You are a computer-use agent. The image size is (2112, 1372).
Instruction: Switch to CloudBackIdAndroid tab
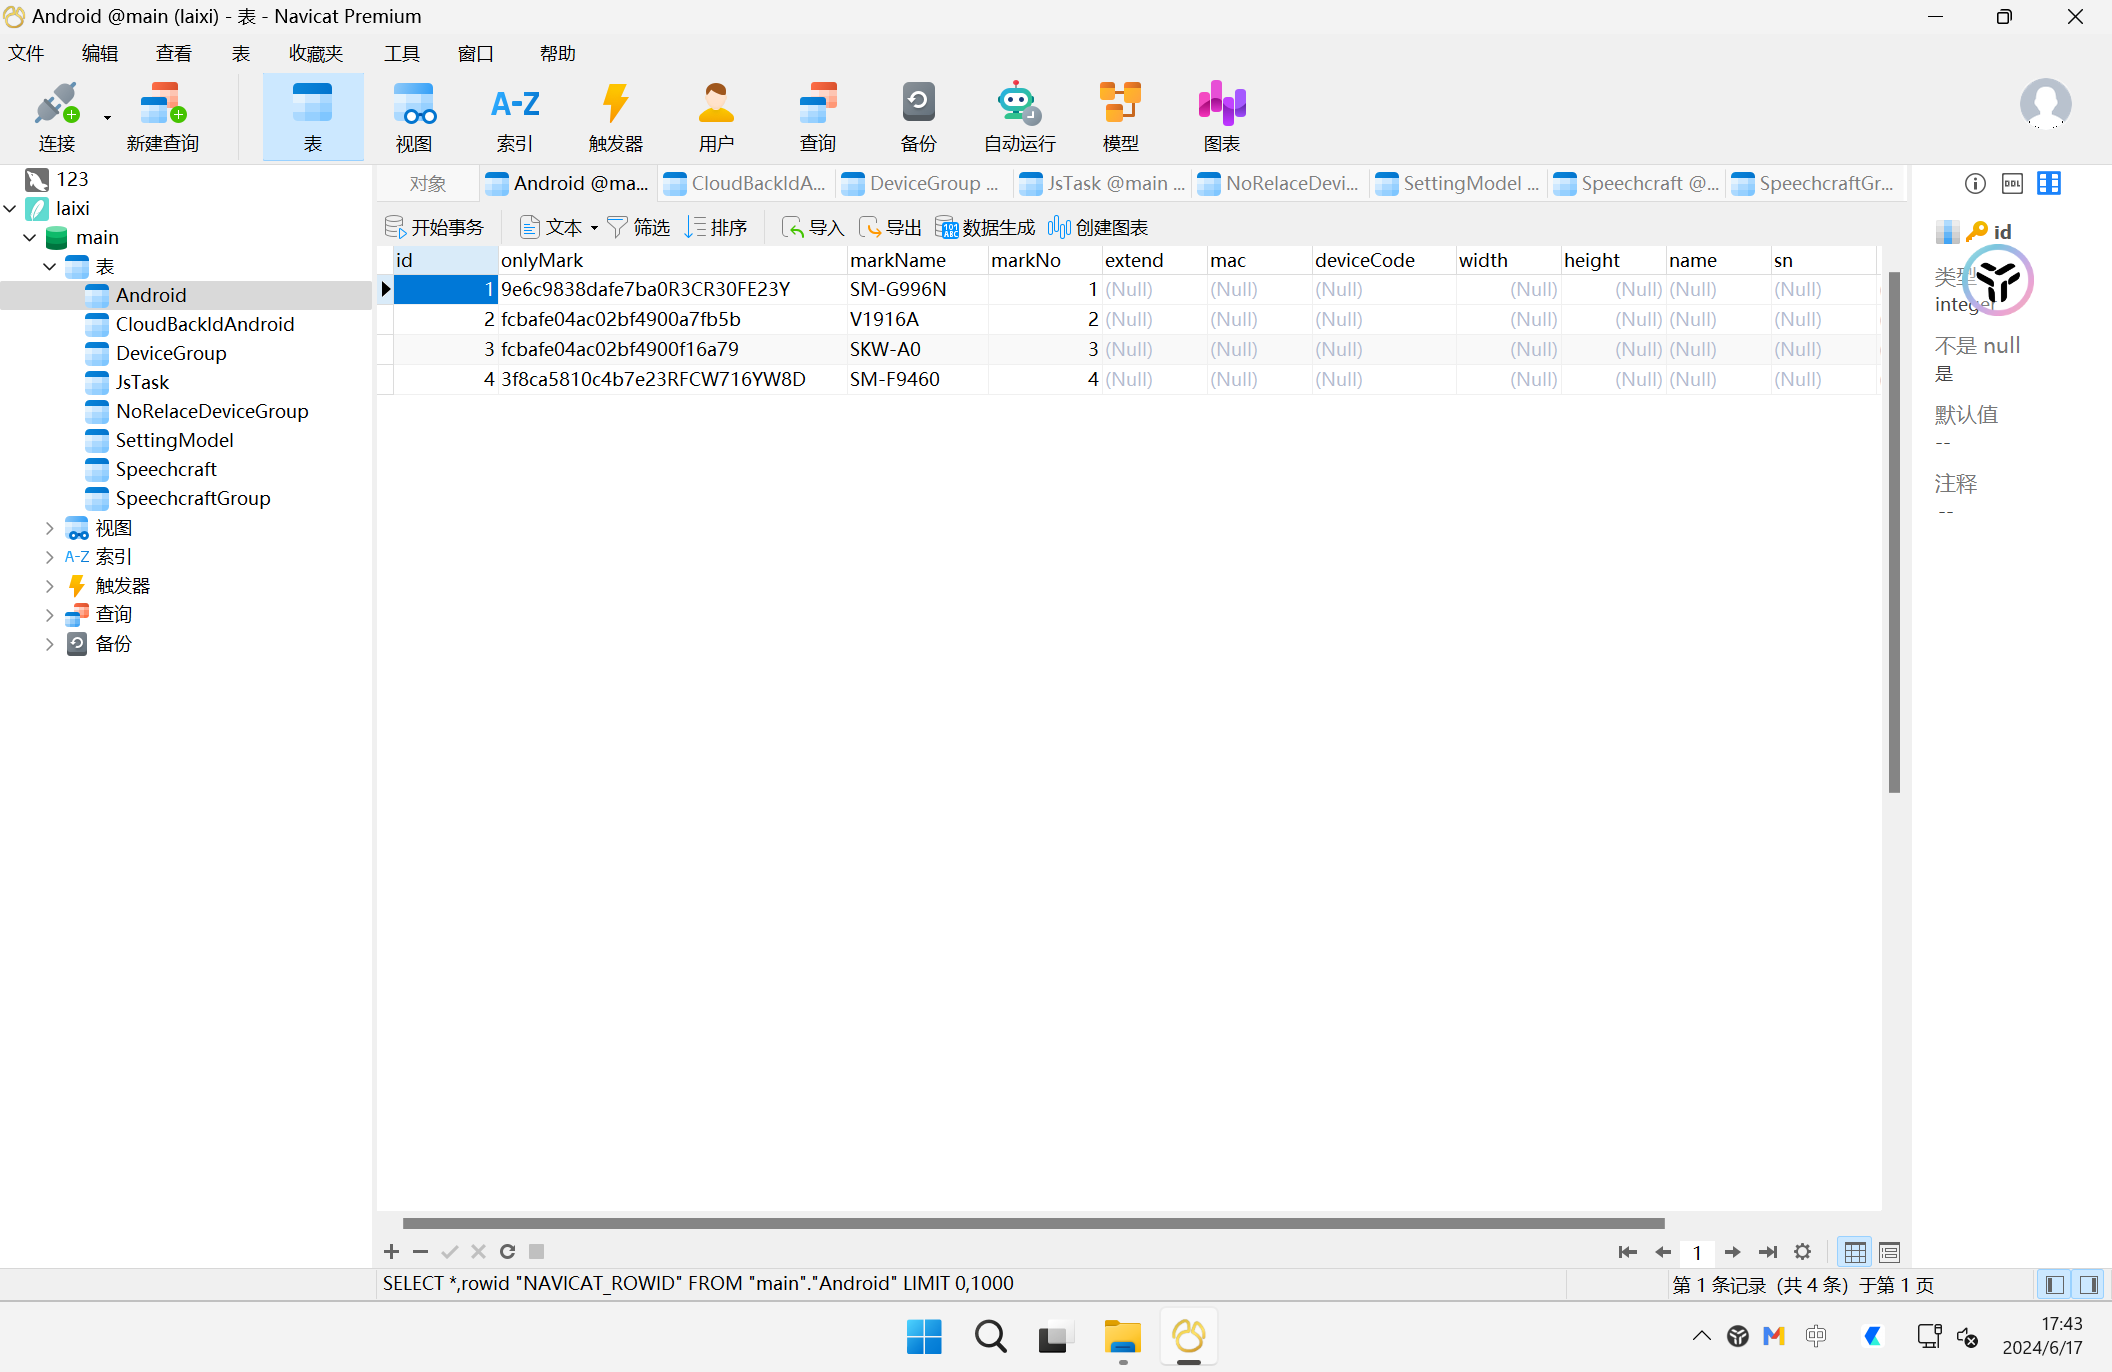point(745,184)
